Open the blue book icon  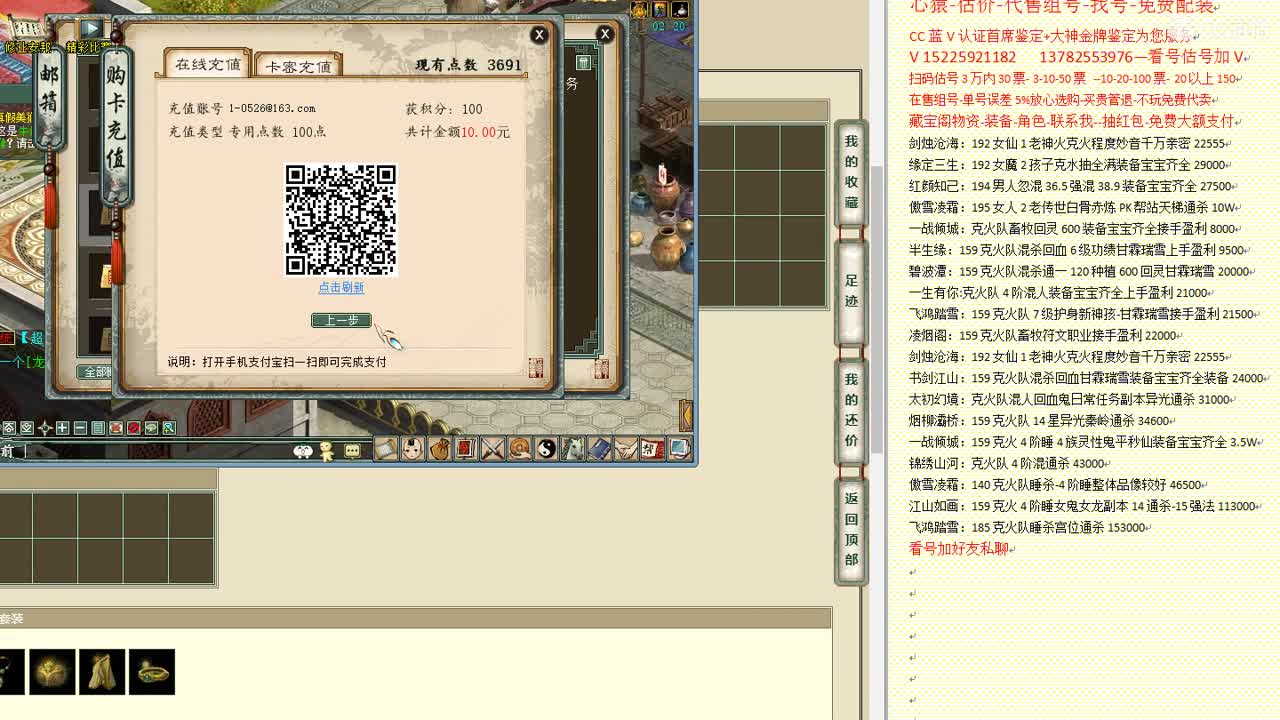pos(600,448)
